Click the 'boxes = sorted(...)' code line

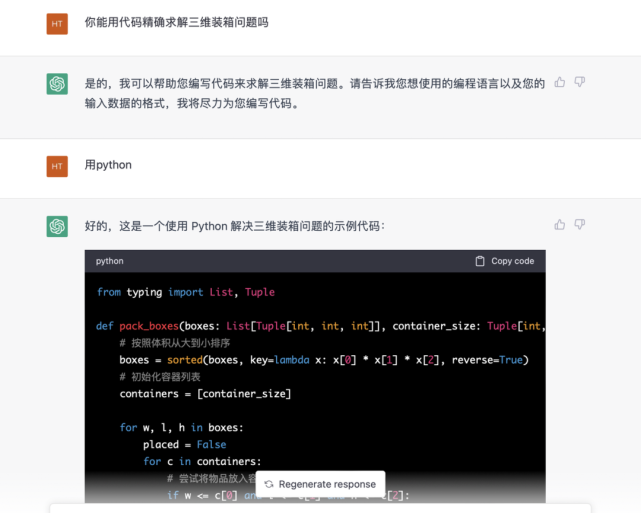[324, 360]
